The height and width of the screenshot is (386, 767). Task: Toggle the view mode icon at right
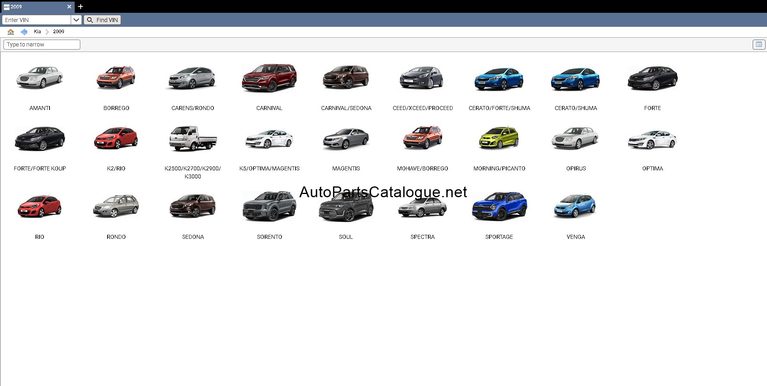tap(758, 45)
